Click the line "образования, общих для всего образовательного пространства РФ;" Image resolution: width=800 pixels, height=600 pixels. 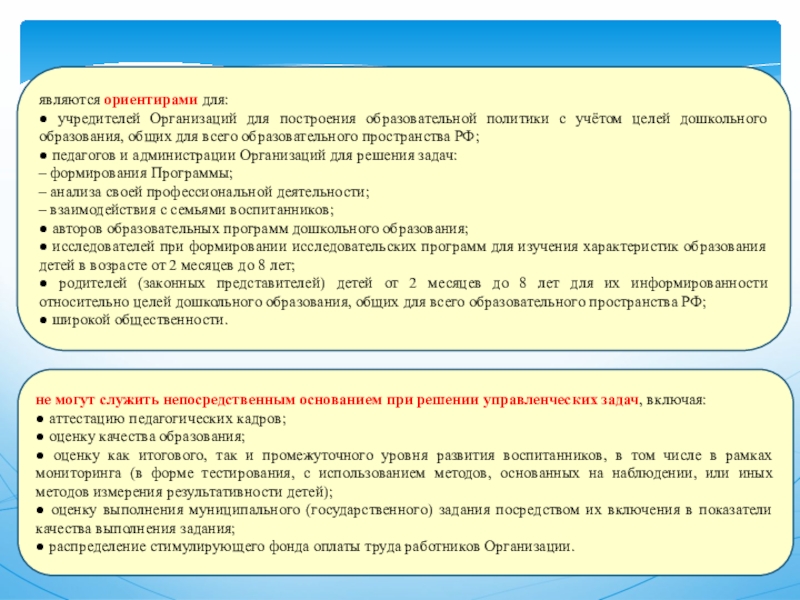(x=259, y=137)
